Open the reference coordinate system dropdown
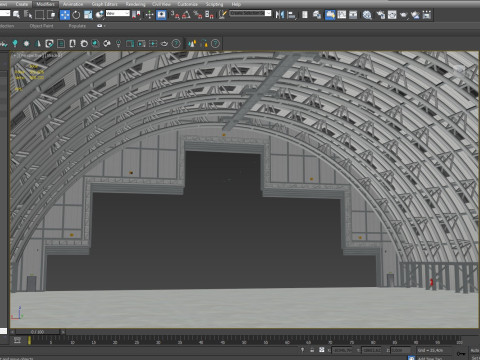The width and height of the screenshot is (480, 360). click(118, 13)
